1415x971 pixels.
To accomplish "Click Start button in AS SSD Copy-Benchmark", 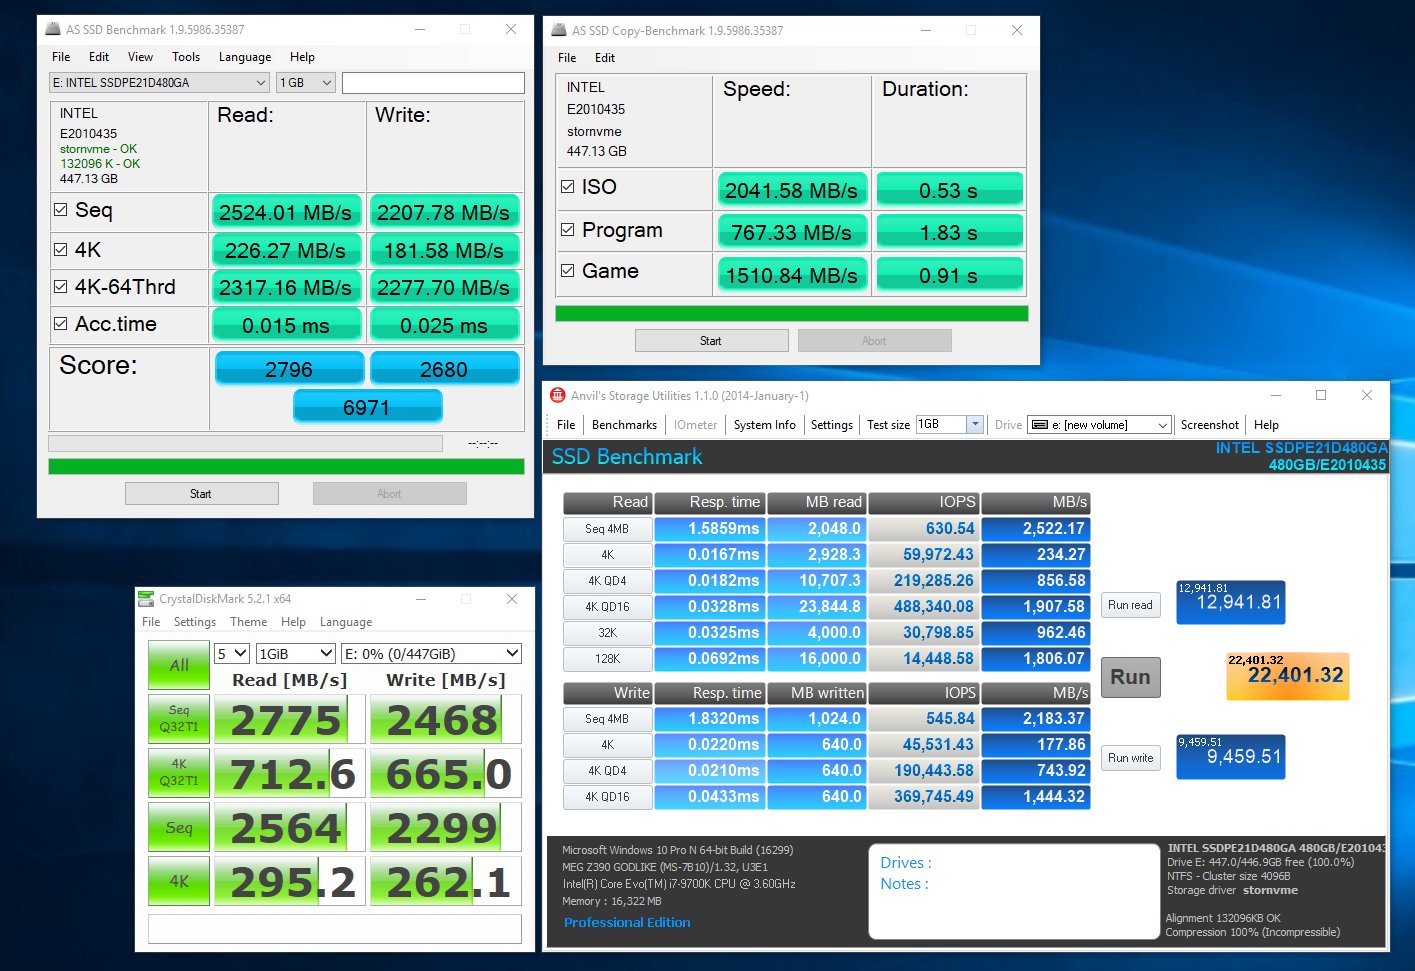I will click(x=711, y=341).
